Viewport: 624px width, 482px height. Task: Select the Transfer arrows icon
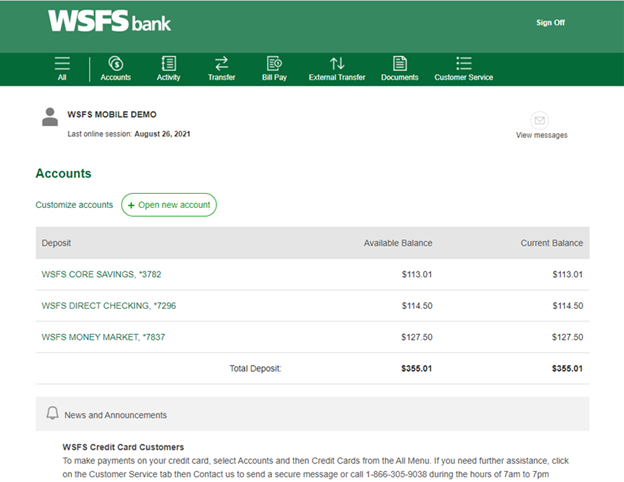tap(221, 63)
